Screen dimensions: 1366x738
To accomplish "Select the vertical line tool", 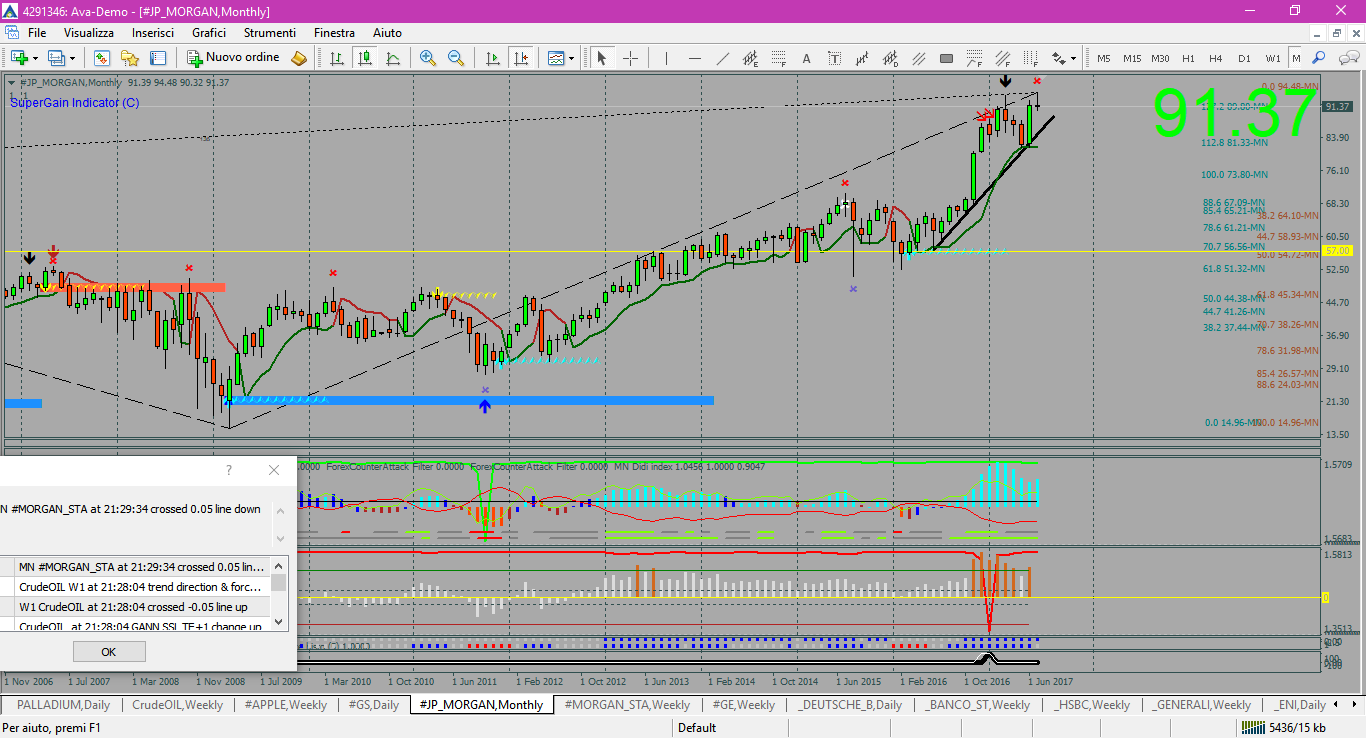I will point(666,58).
